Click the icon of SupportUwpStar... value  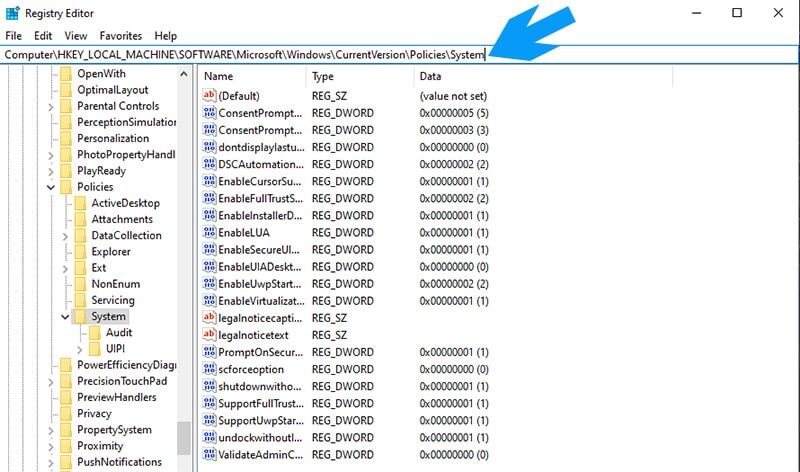pyautogui.click(x=209, y=420)
